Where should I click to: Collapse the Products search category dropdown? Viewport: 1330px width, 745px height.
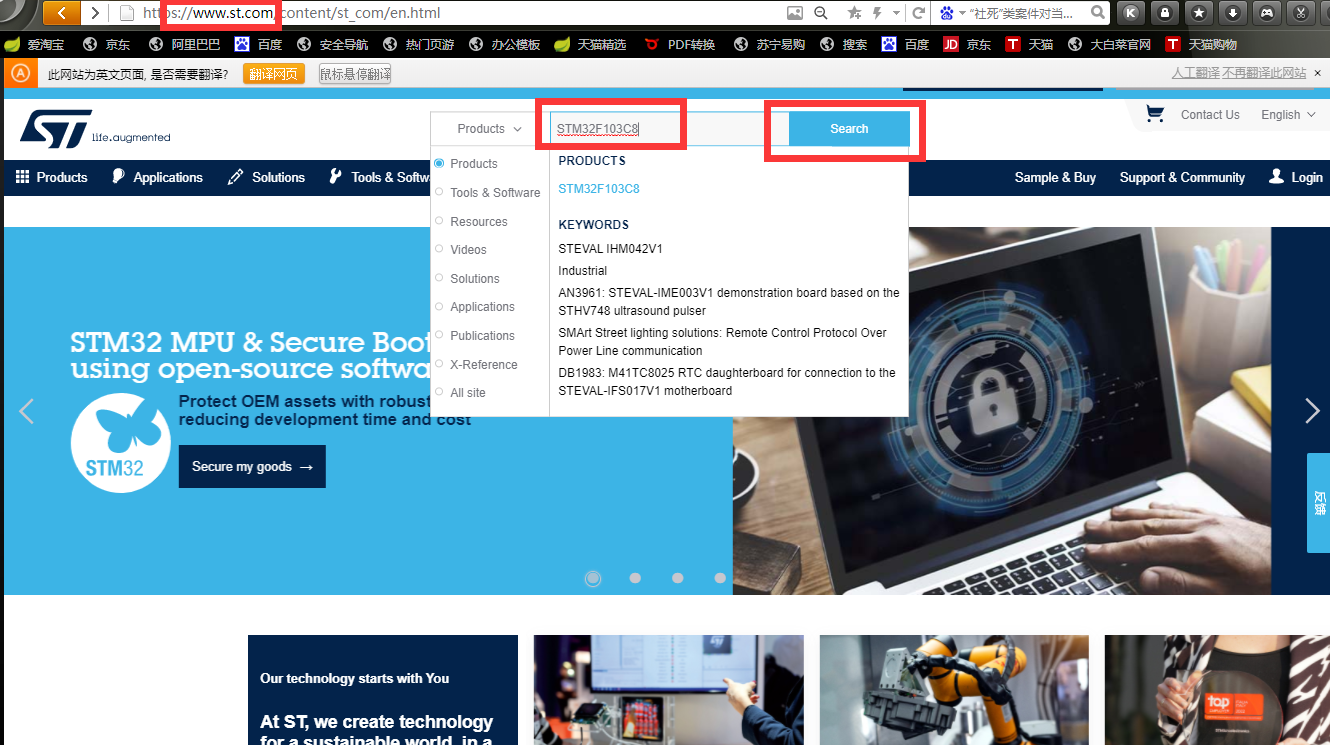click(490, 129)
